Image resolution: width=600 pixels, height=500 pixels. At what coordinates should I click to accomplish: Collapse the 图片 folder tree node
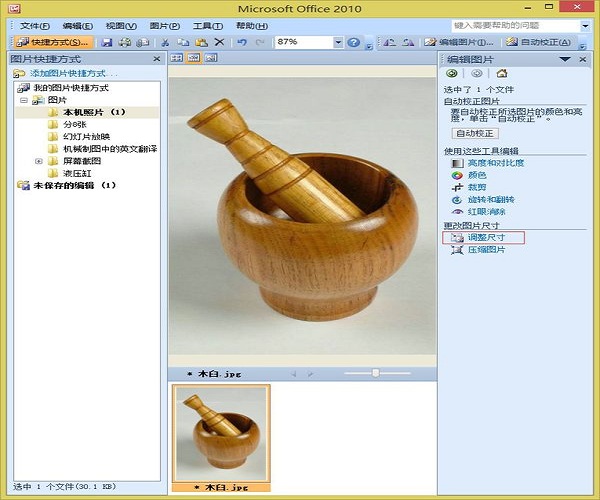point(23,100)
